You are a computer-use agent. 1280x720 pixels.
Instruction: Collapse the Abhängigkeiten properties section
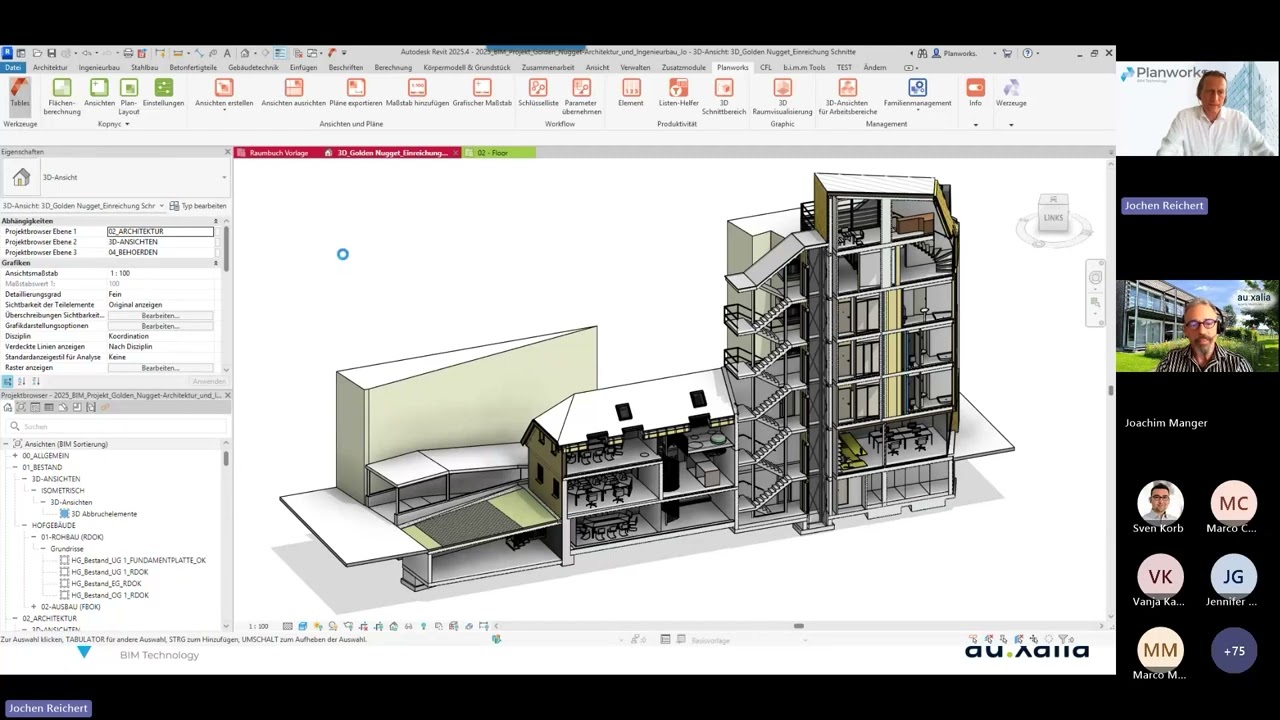tap(217, 221)
